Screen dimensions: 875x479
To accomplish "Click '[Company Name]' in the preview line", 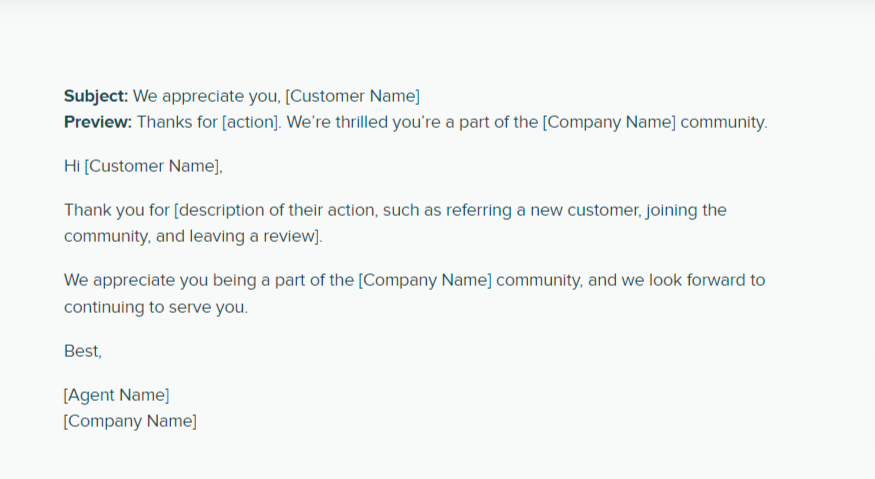I will [x=609, y=122].
